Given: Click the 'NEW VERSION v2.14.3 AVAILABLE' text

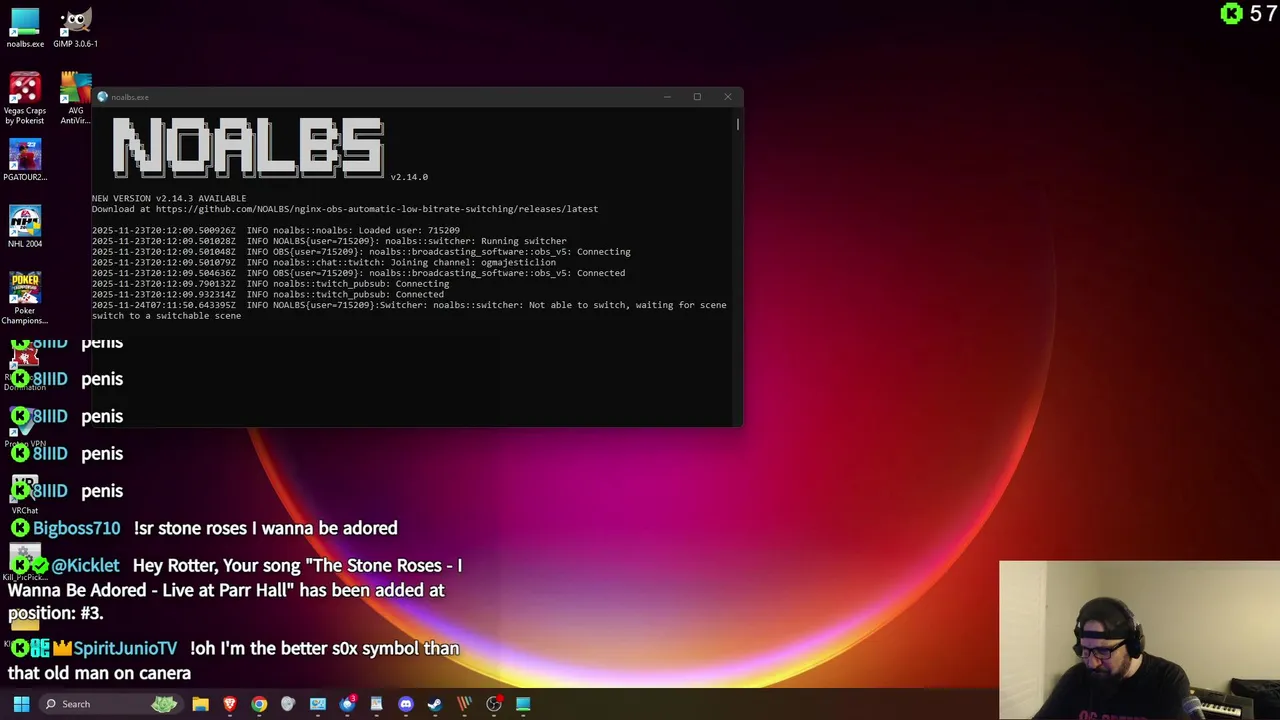Looking at the screenshot, I should coord(169,198).
